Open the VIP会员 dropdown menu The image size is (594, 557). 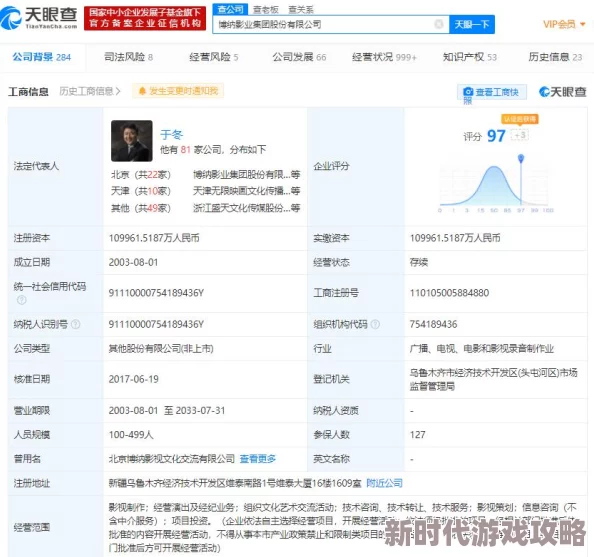coord(564,24)
